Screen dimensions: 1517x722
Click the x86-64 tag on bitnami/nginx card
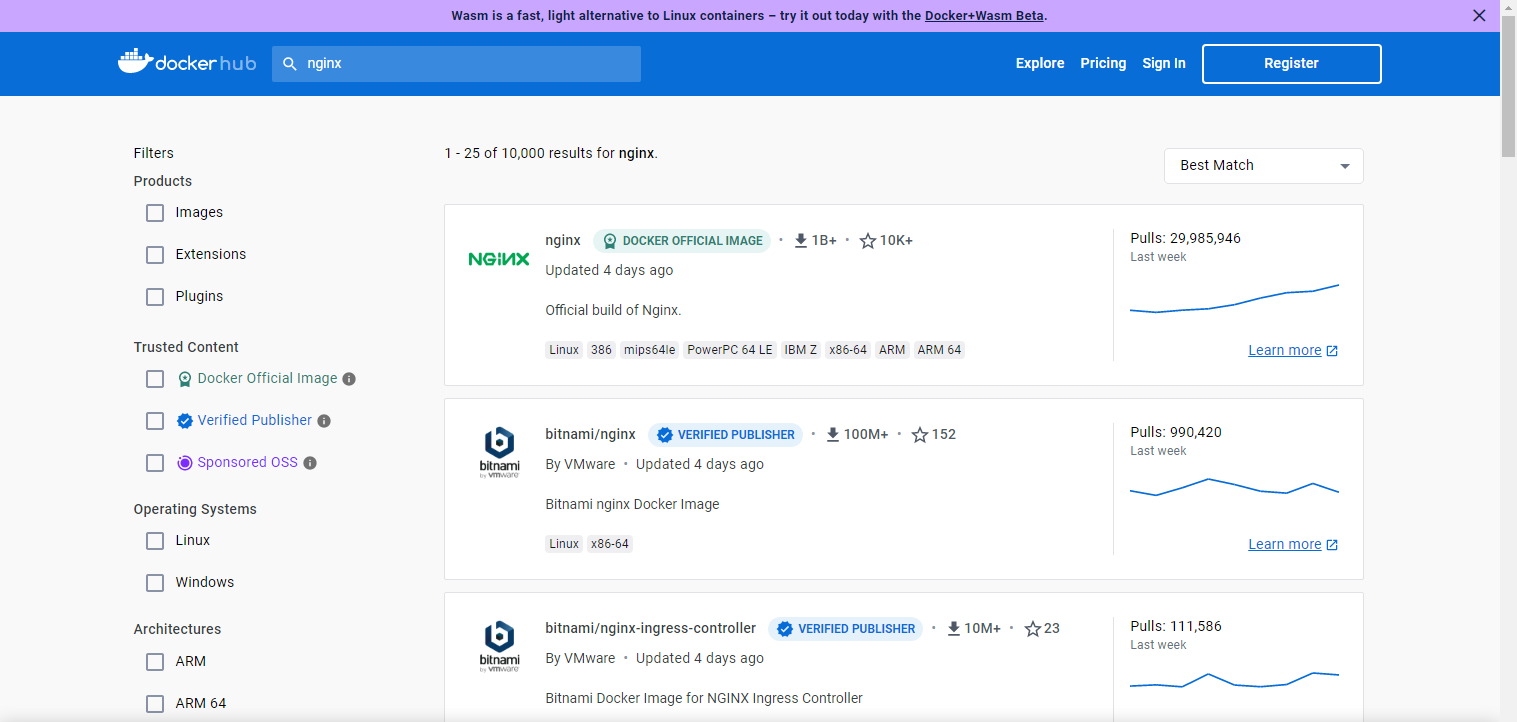tap(609, 544)
